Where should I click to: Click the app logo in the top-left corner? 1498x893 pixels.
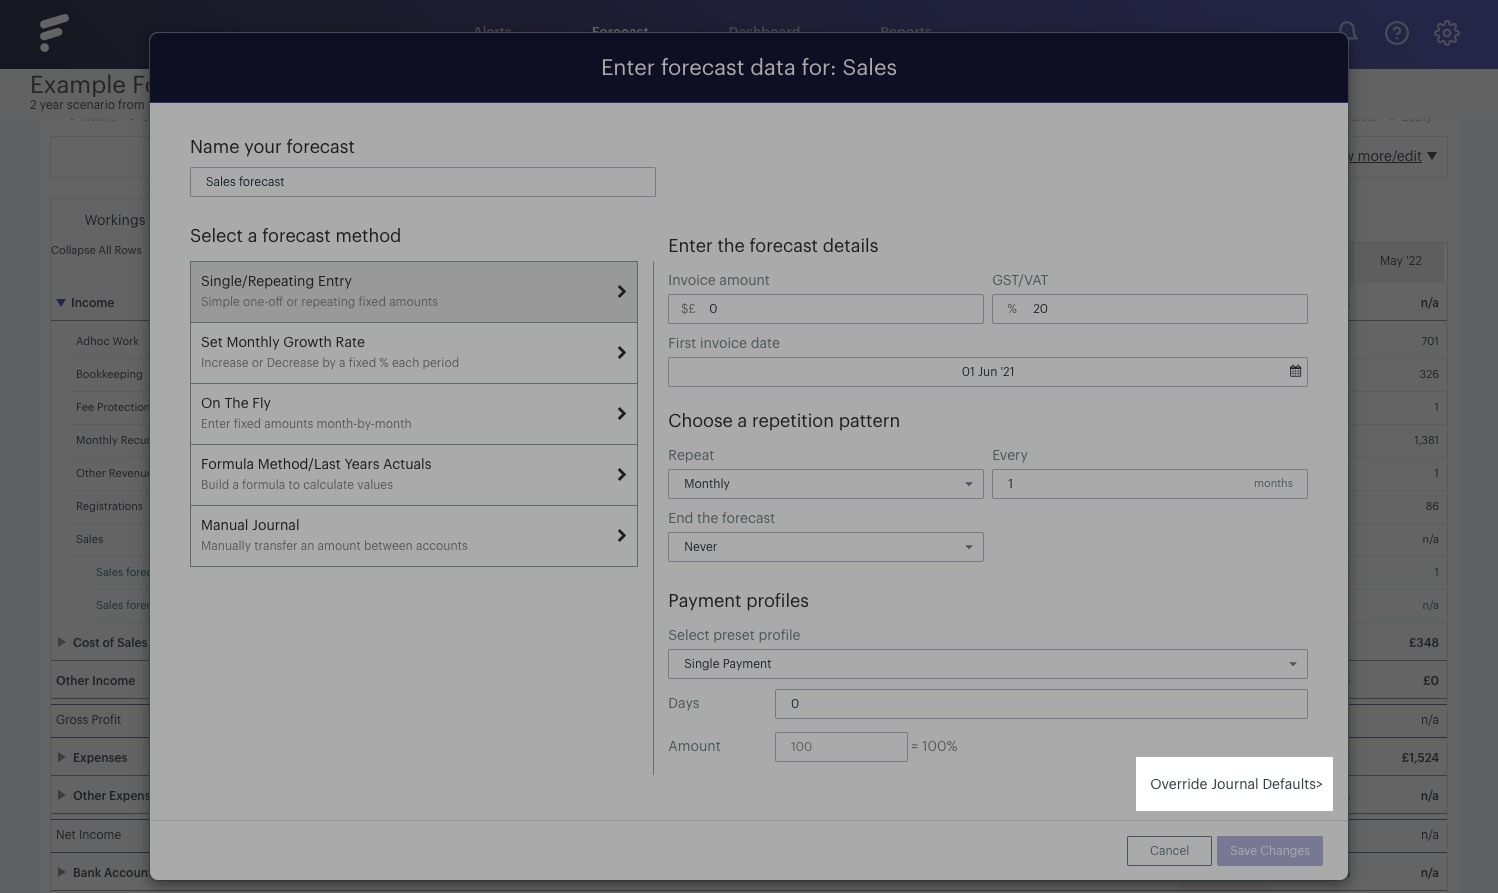(54, 33)
